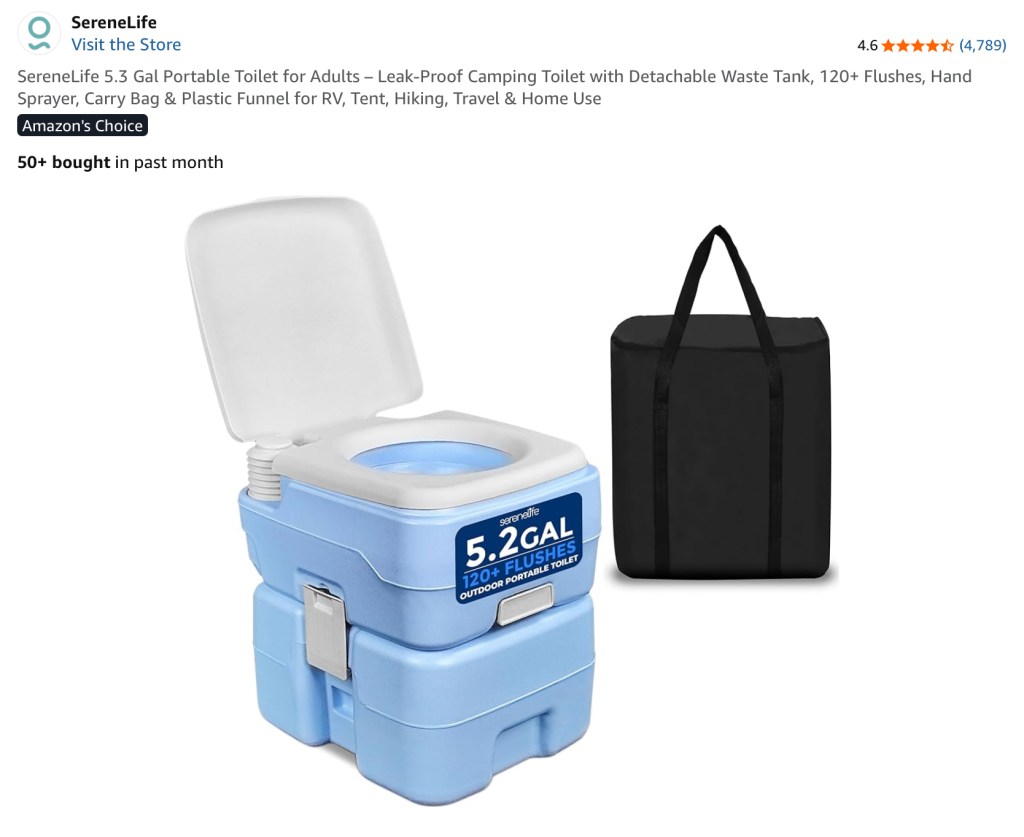Open the 4,789 customer reviews link
This screenshot has height=837, width=1024.
[x=983, y=45]
